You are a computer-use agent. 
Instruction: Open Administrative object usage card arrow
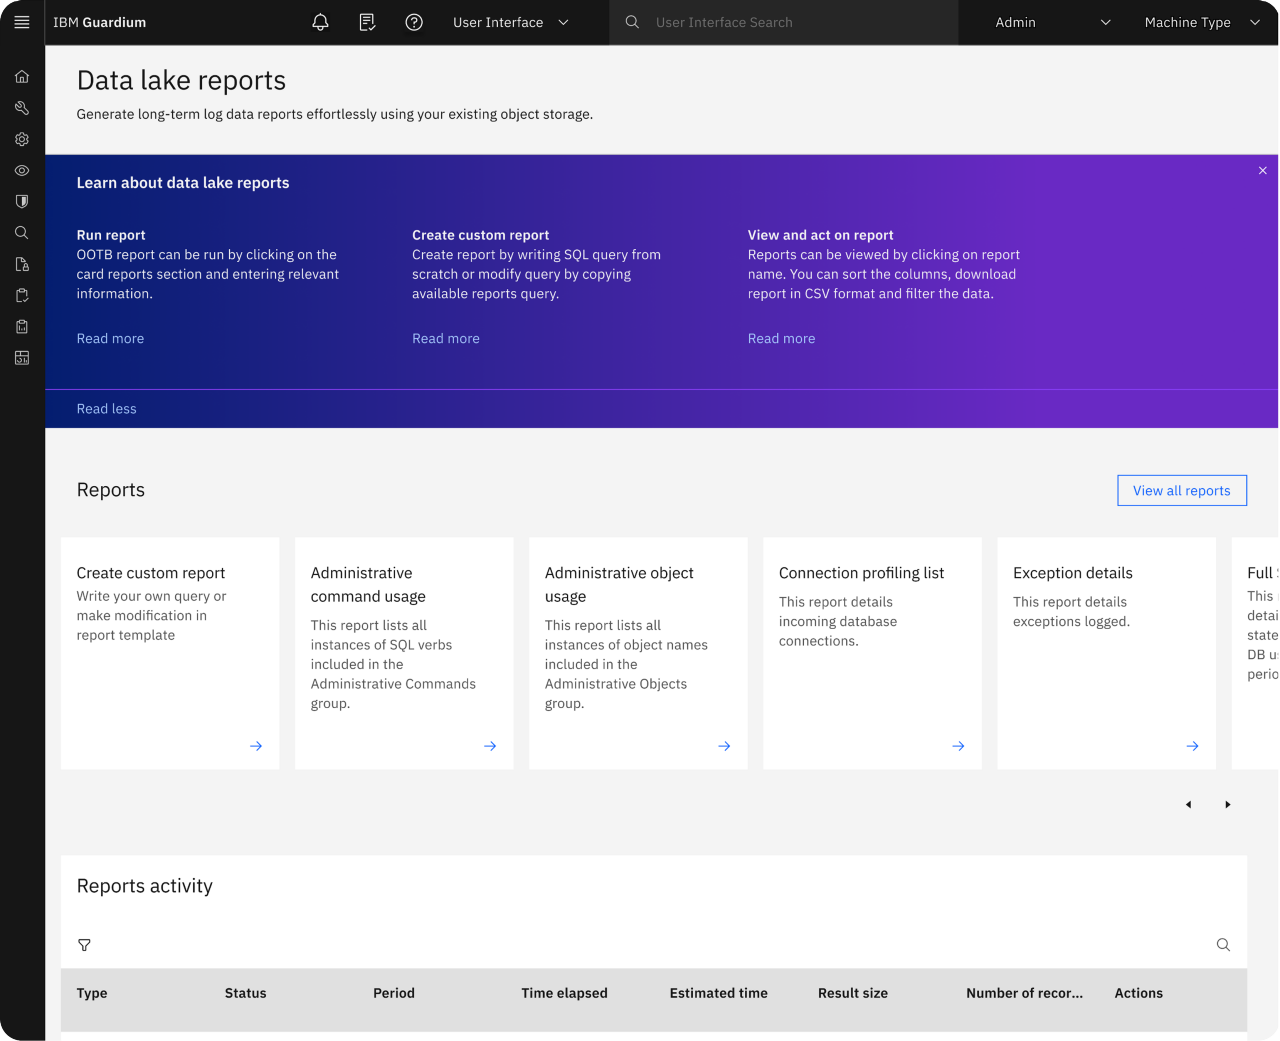(724, 746)
